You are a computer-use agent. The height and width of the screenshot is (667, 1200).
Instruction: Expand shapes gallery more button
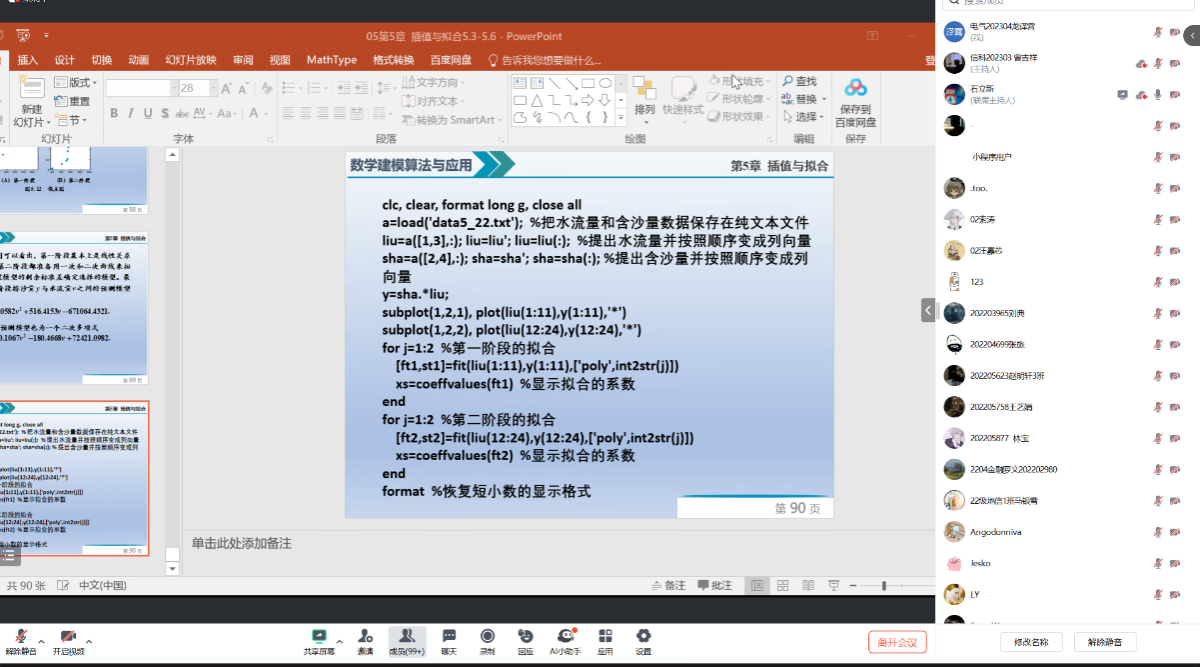pyautogui.click(x=621, y=119)
